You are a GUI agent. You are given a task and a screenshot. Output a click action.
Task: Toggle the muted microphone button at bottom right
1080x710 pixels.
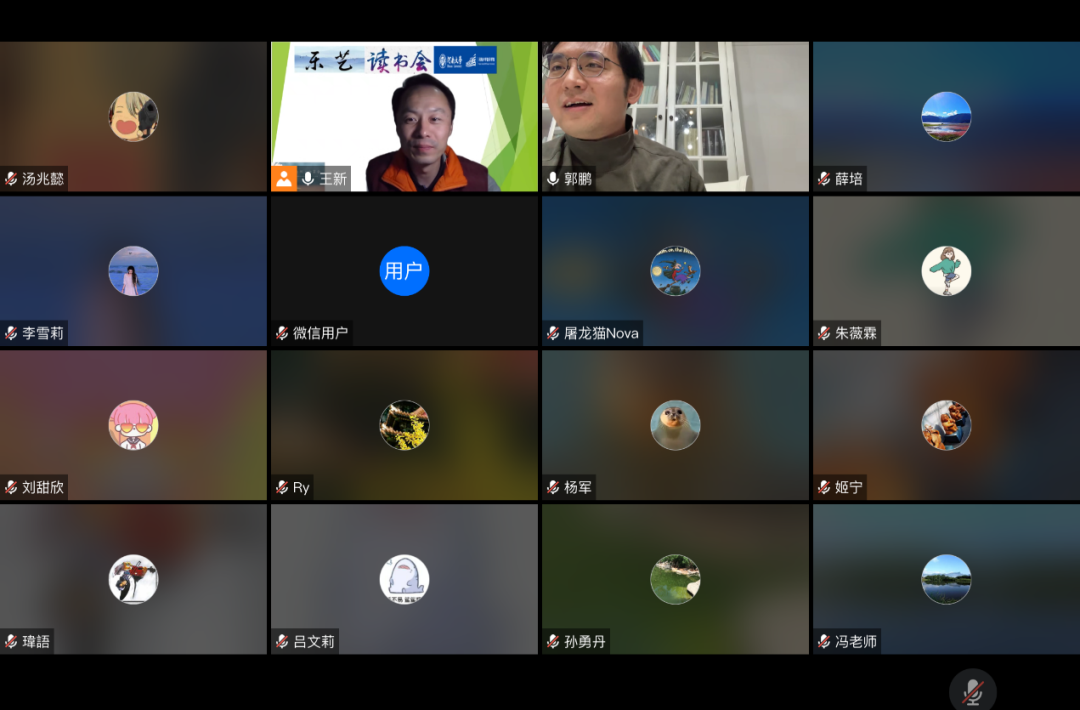point(972,691)
